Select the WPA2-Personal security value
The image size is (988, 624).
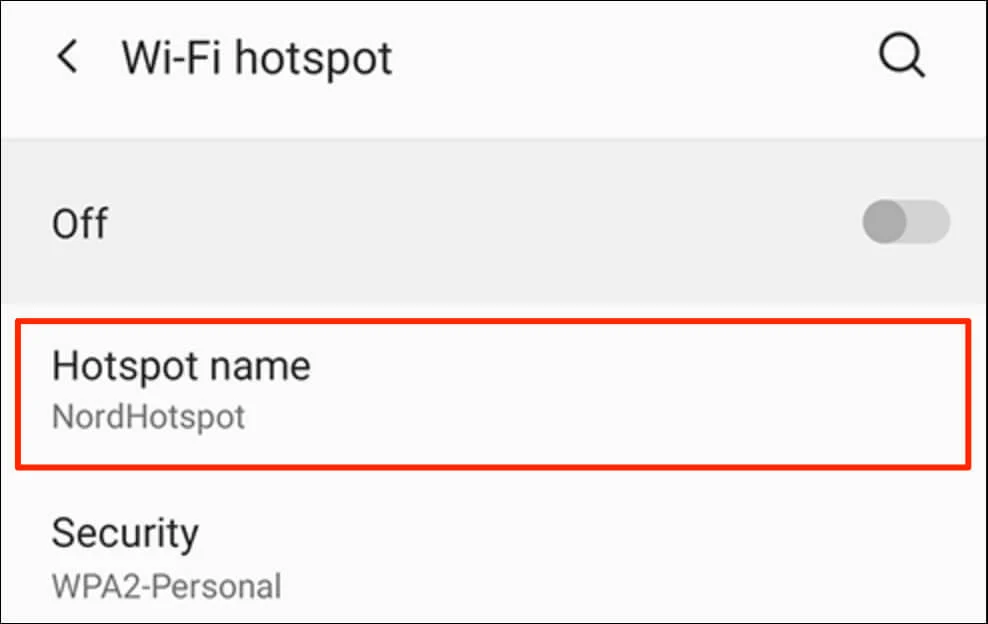pos(166,585)
